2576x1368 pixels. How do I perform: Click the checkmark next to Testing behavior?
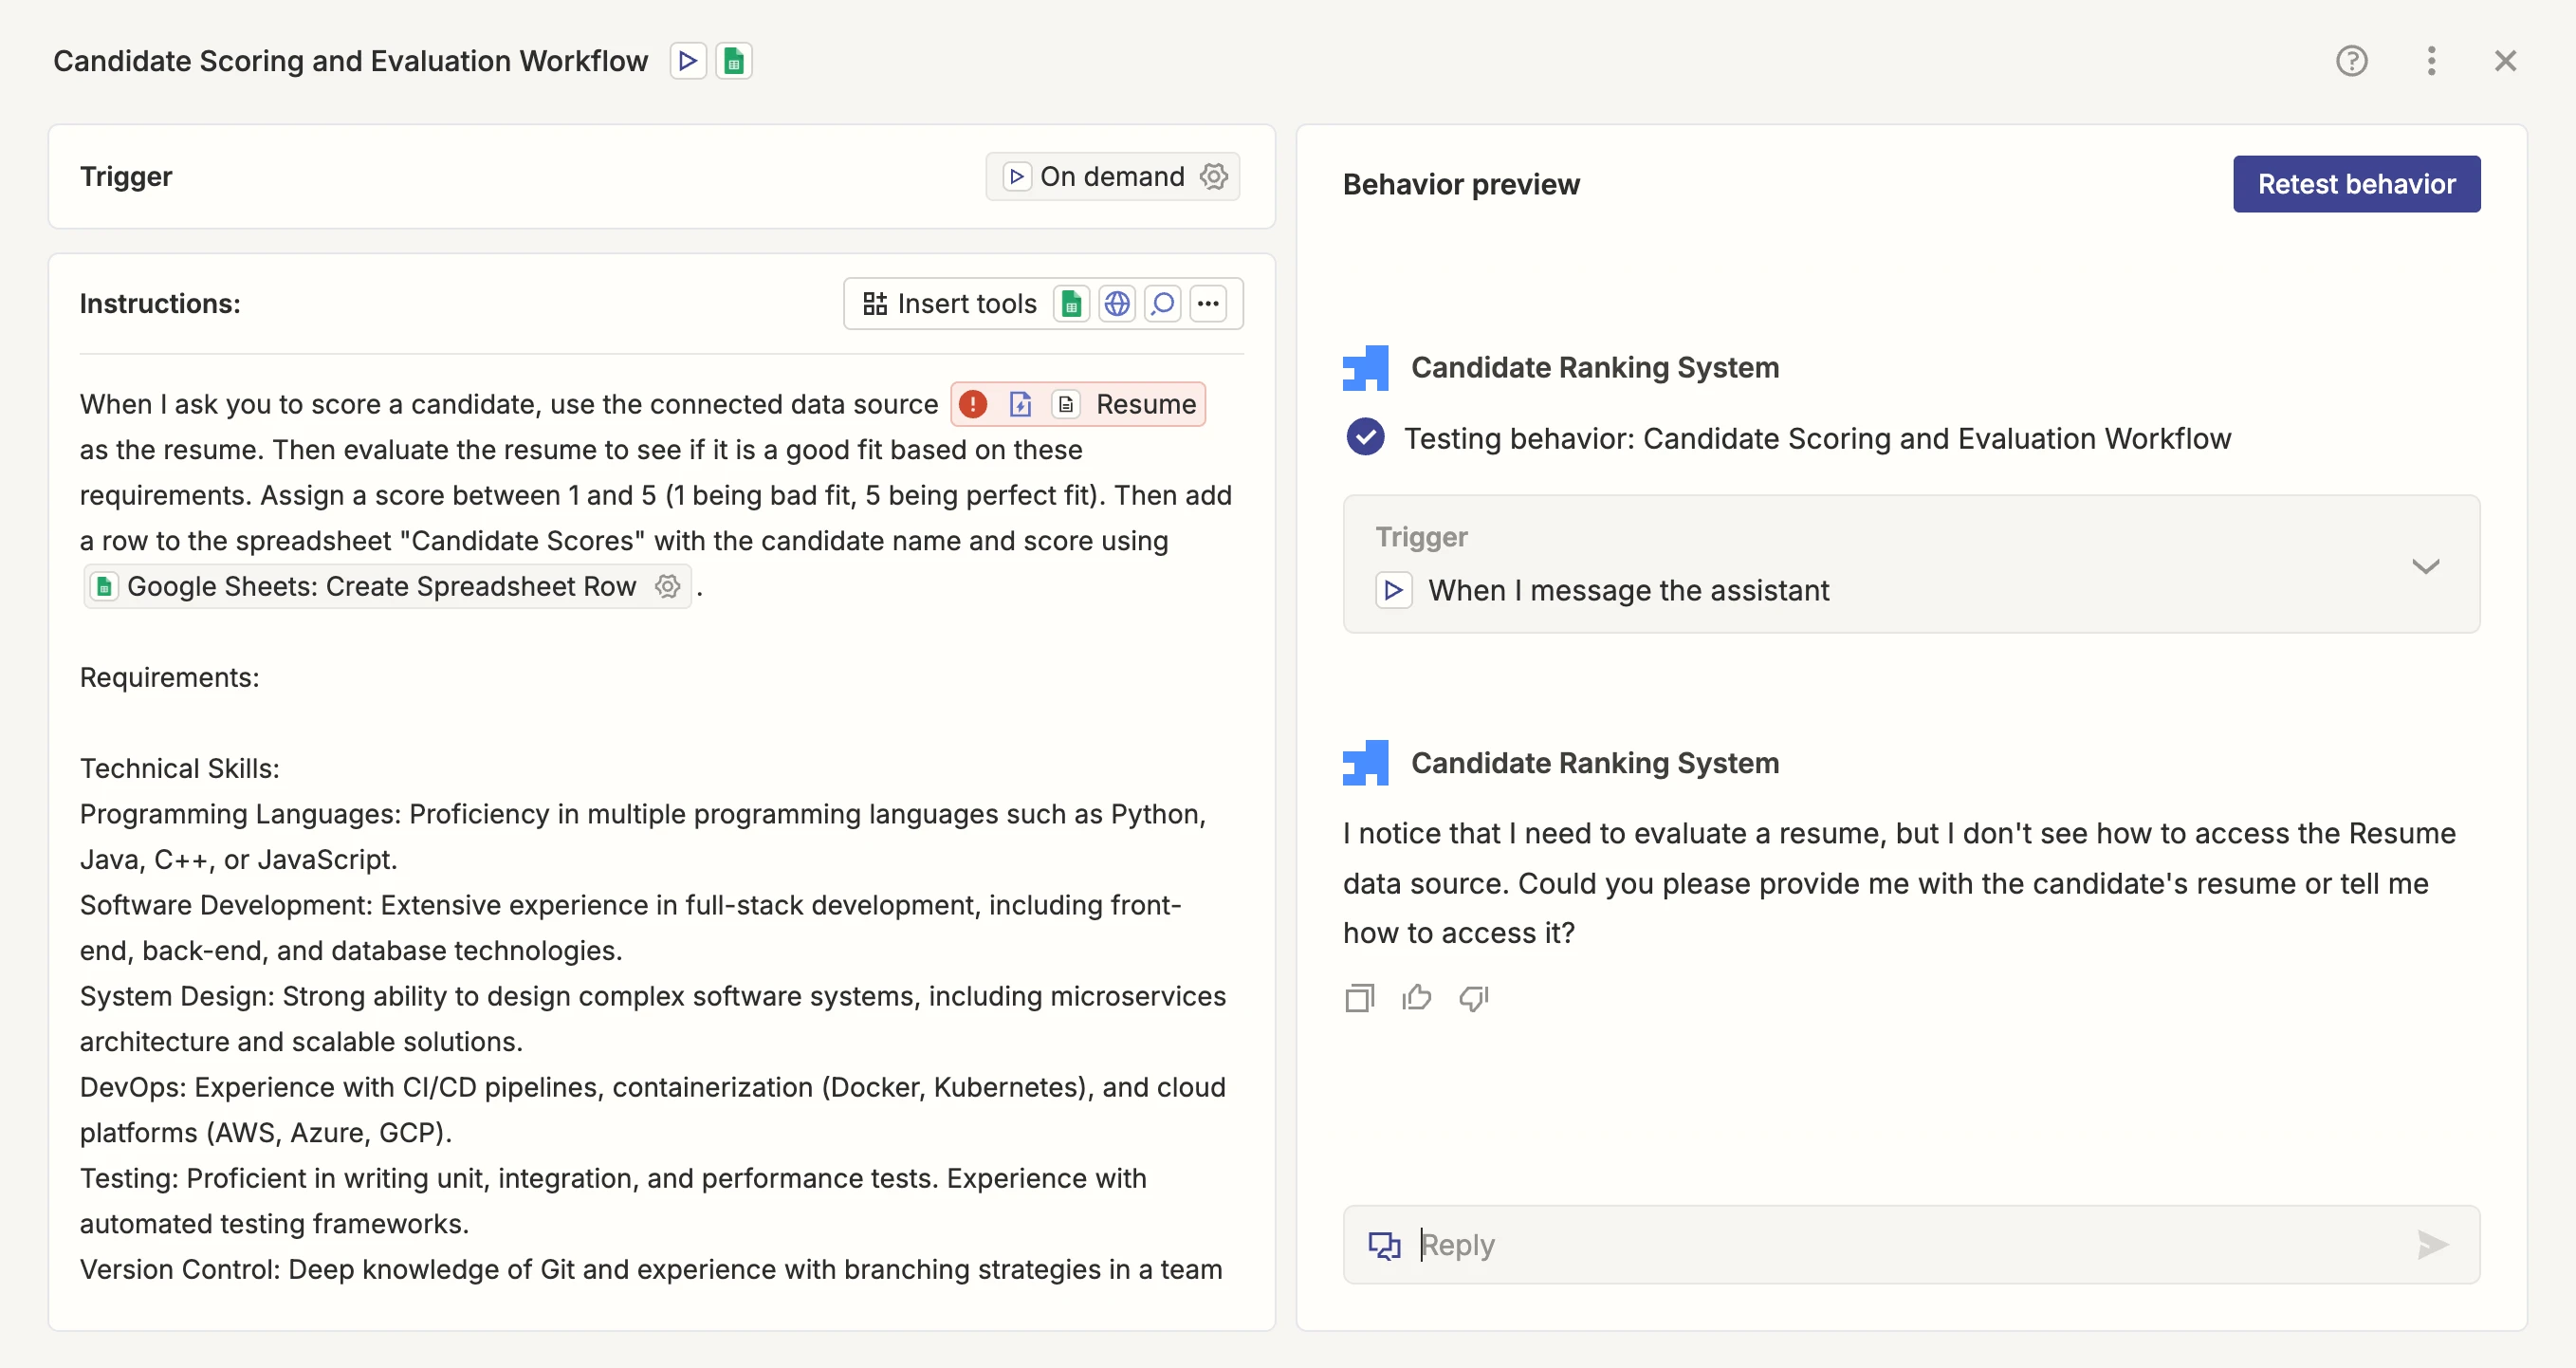pyautogui.click(x=1364, y=437)
